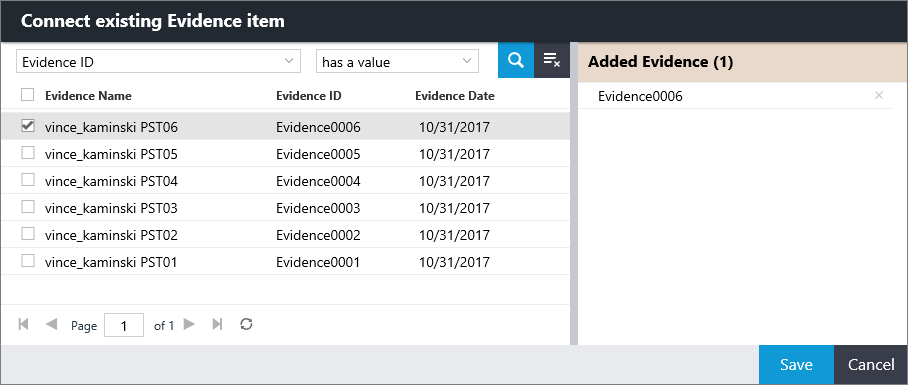Click the page number input field
This screenshot has width=908, height=385.
click(124, 325)
